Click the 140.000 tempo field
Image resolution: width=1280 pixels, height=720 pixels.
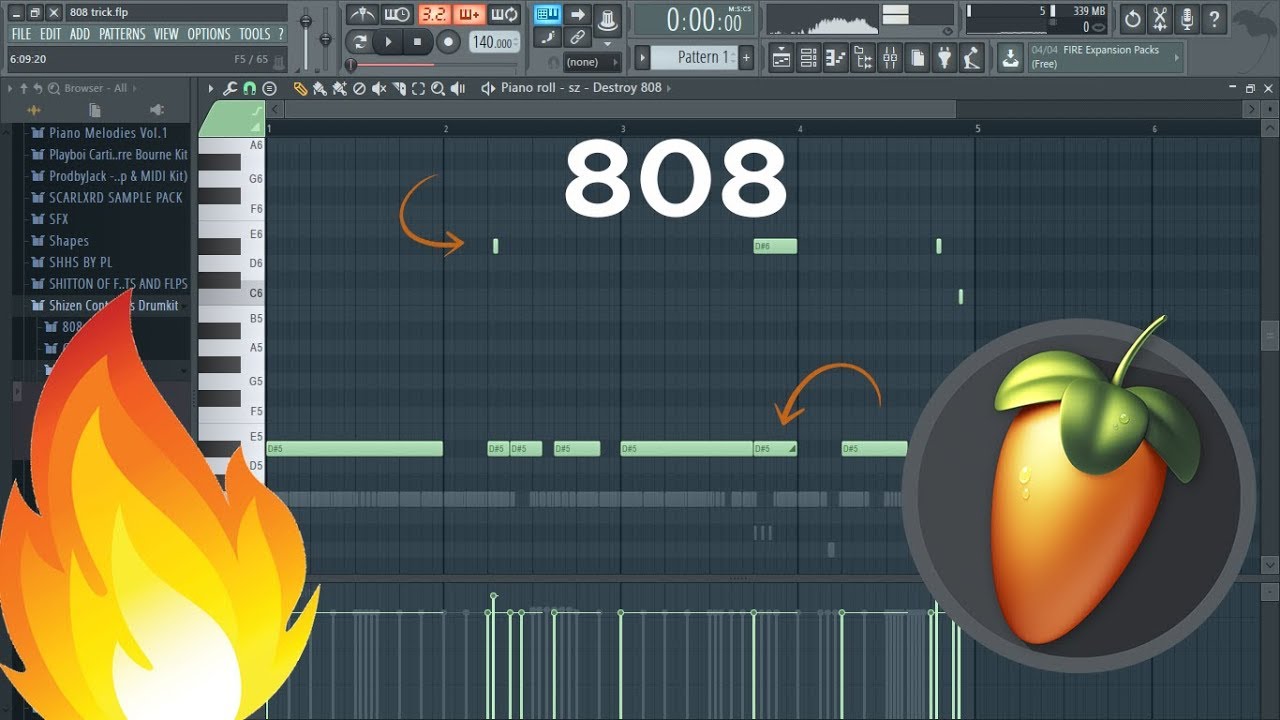point(494,42)
